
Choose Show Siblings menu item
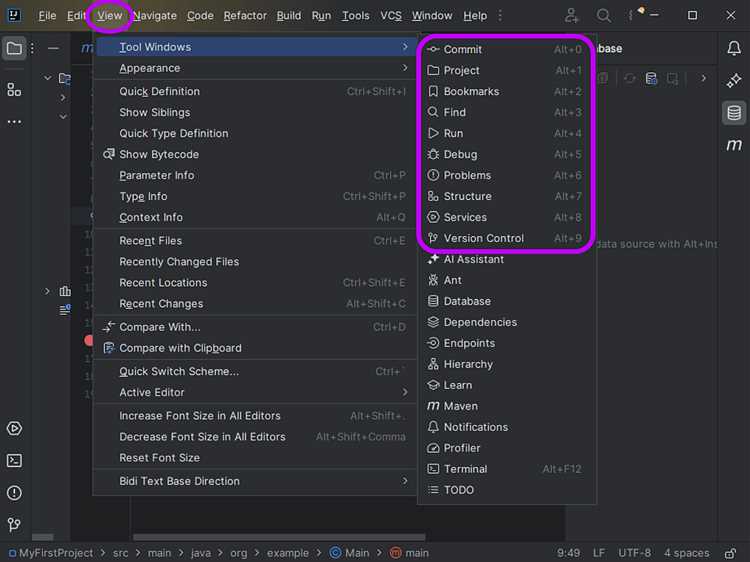[x=255, y=112]
